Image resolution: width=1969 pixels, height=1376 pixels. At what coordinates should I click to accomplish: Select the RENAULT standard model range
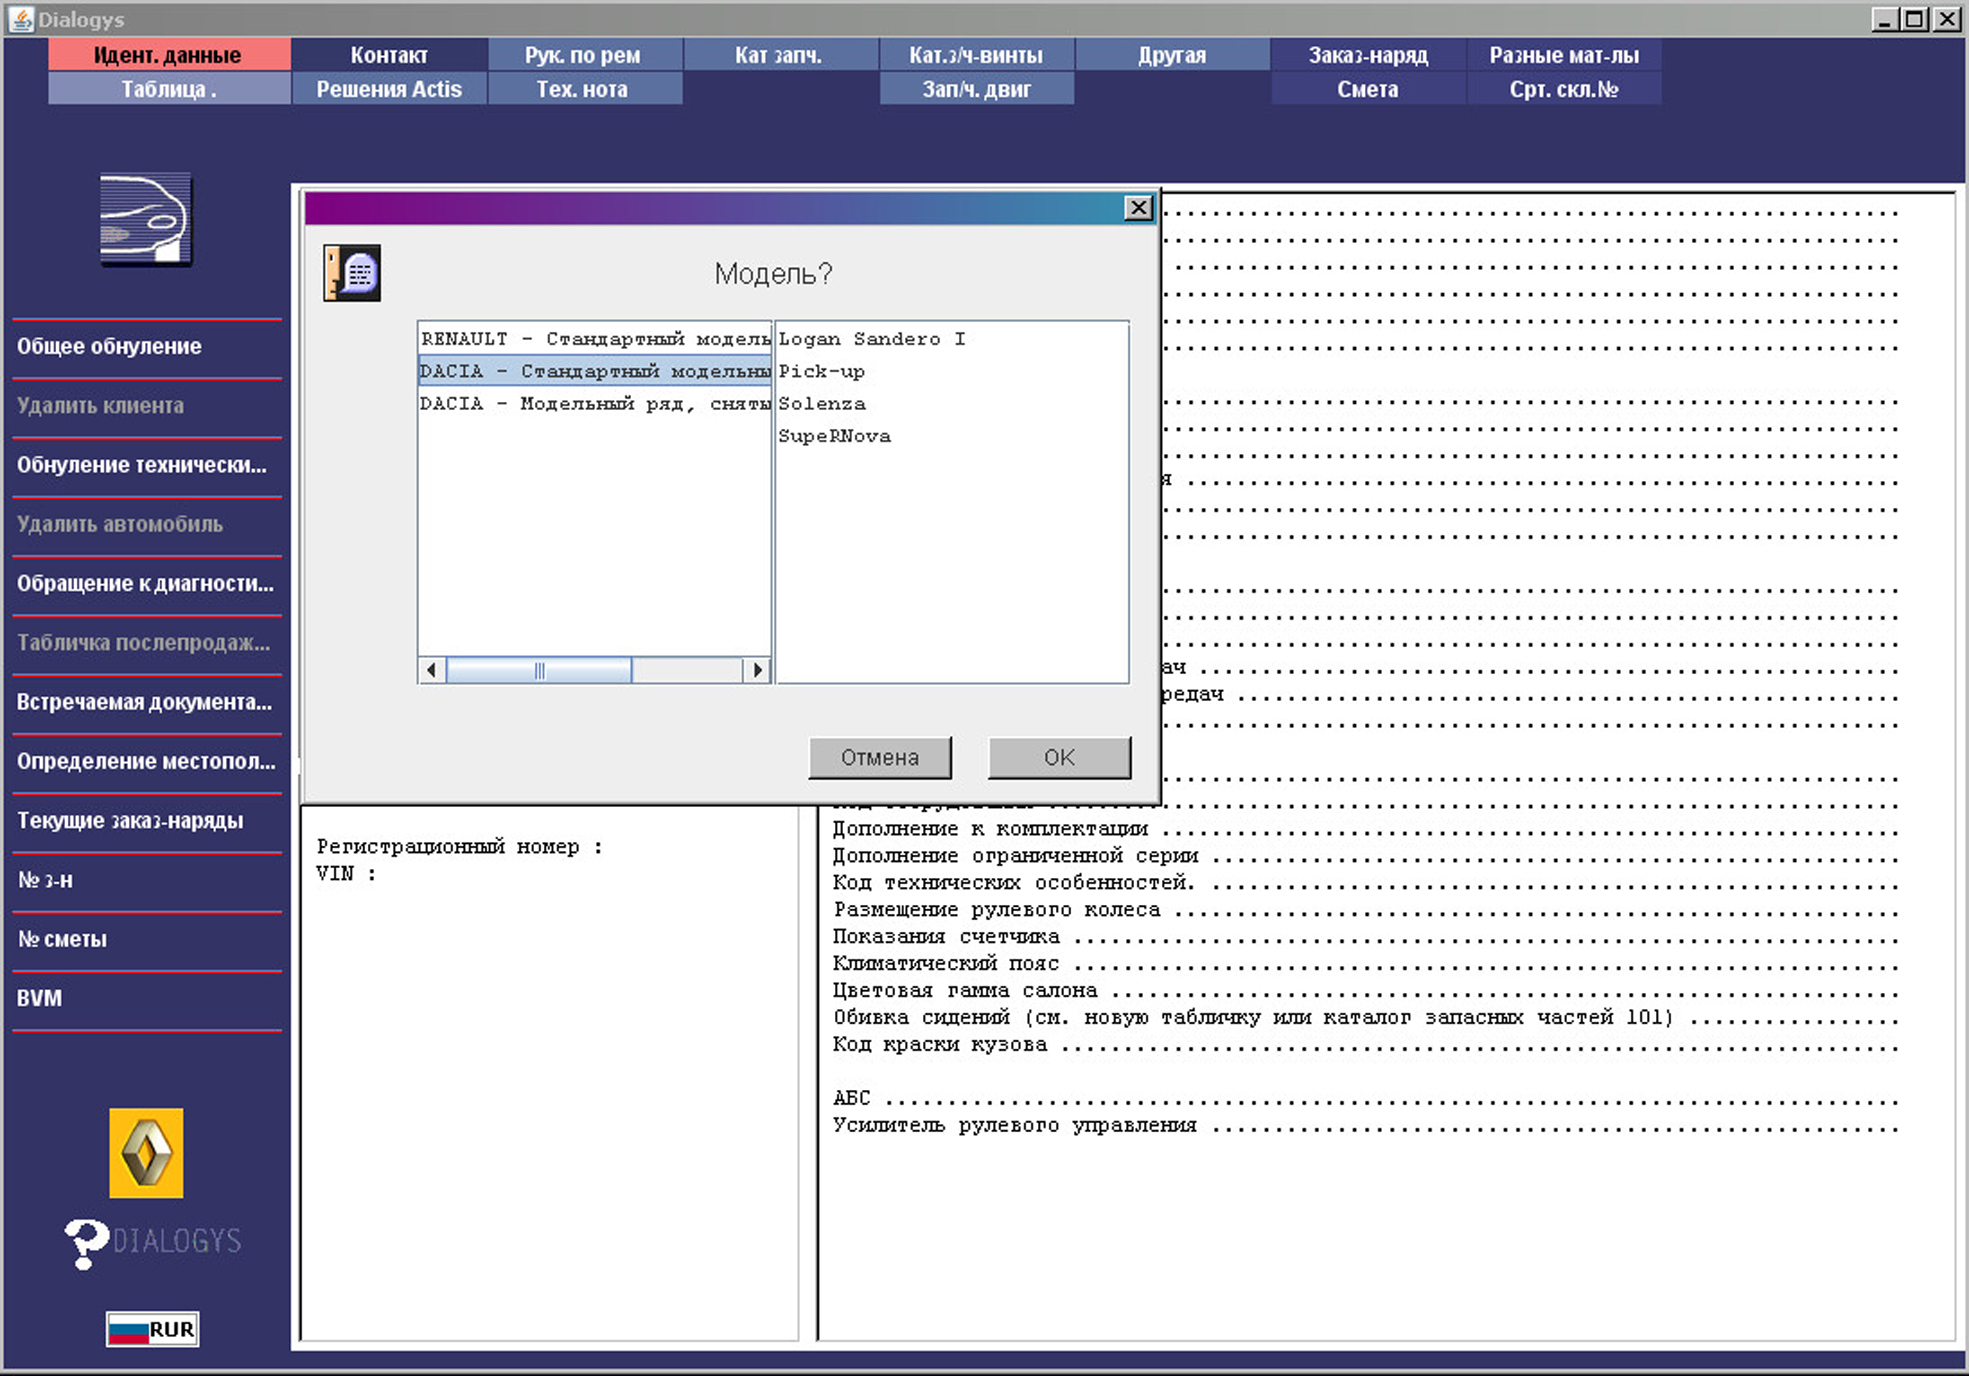coord(594,339)
